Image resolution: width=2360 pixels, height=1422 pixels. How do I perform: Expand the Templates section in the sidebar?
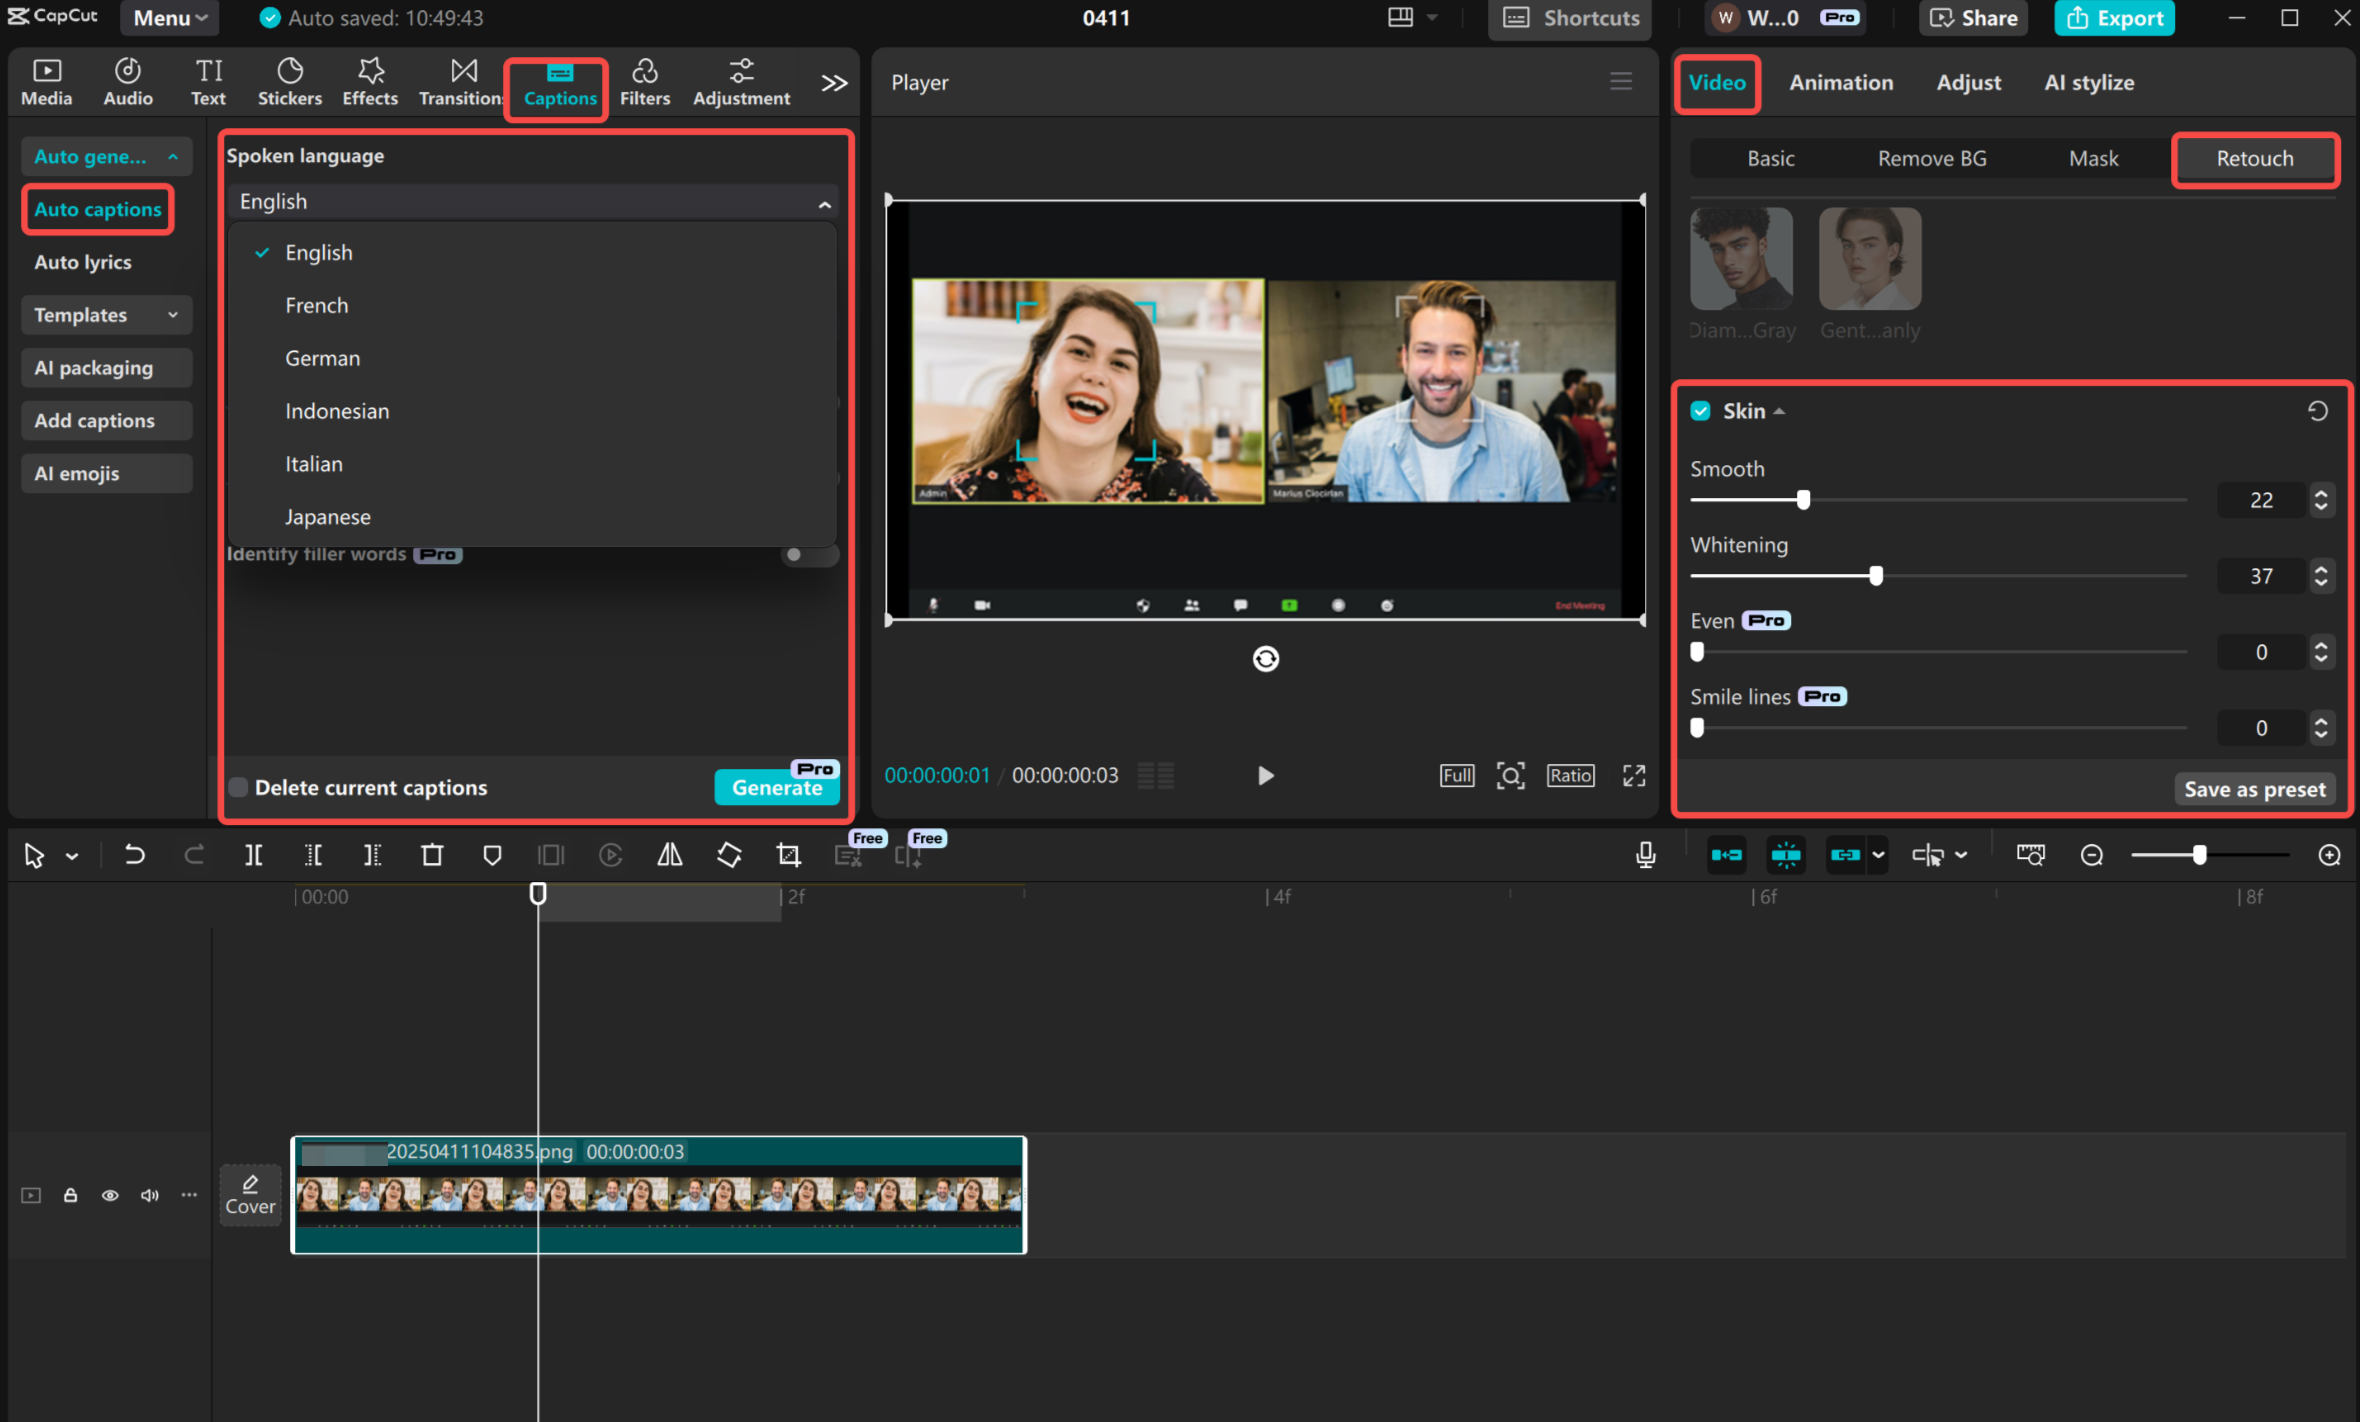coord(105,314)
